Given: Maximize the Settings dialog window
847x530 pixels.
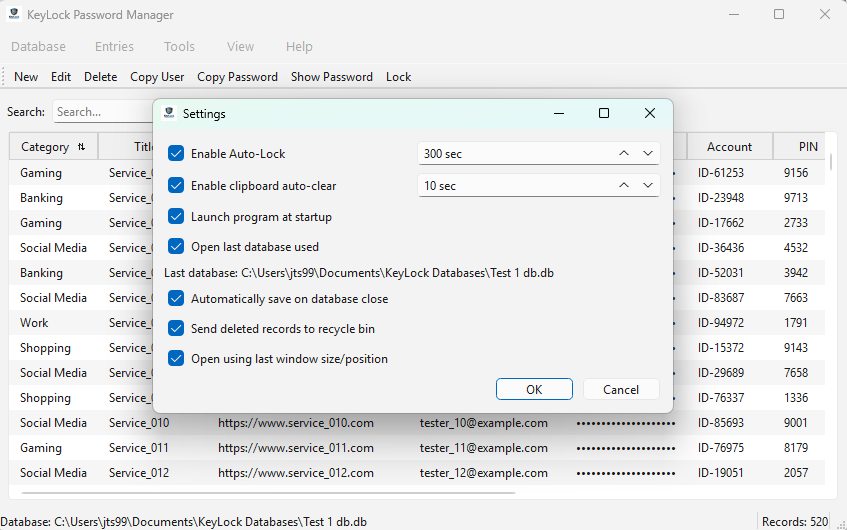Looking at the screenshot, I should (x=604, y=114).
